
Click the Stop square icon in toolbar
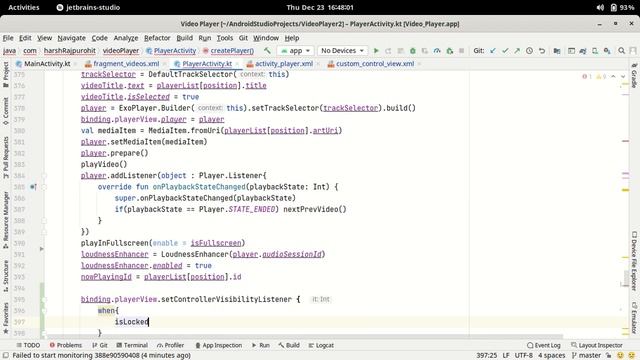[x=461, y=51]
